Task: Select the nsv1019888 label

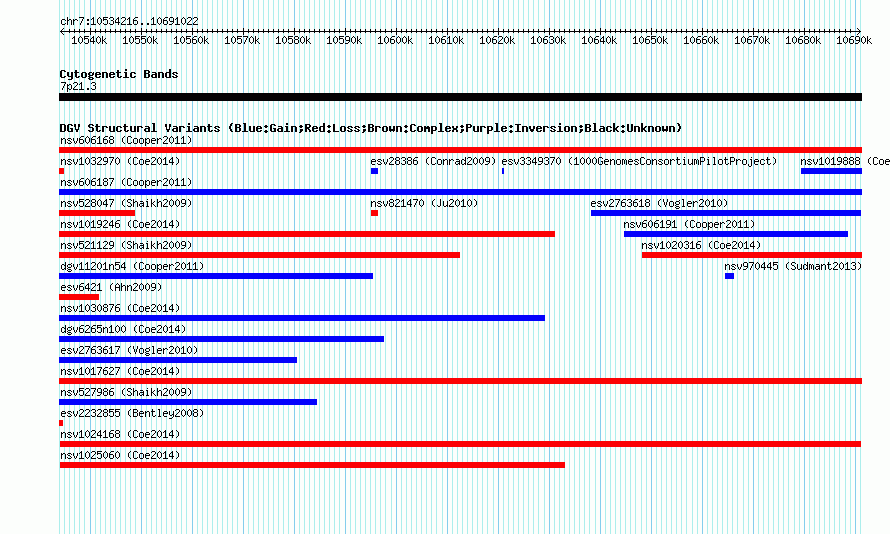Action: tap(845, 161)
